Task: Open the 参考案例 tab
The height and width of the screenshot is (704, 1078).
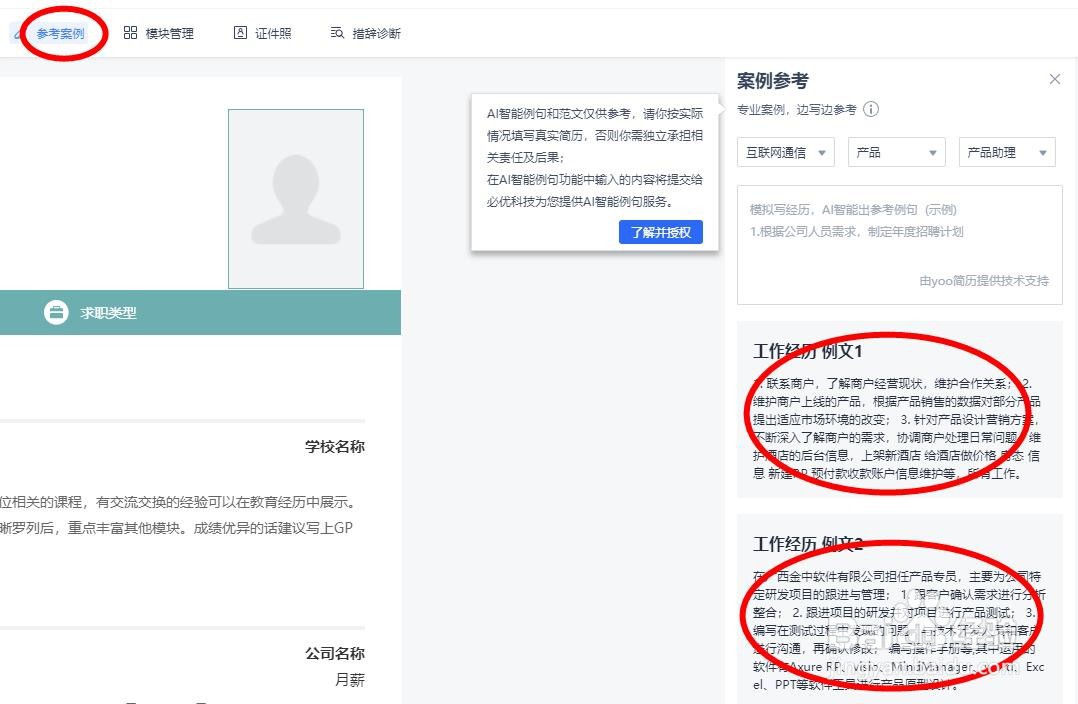Action: tap(60, 33)
